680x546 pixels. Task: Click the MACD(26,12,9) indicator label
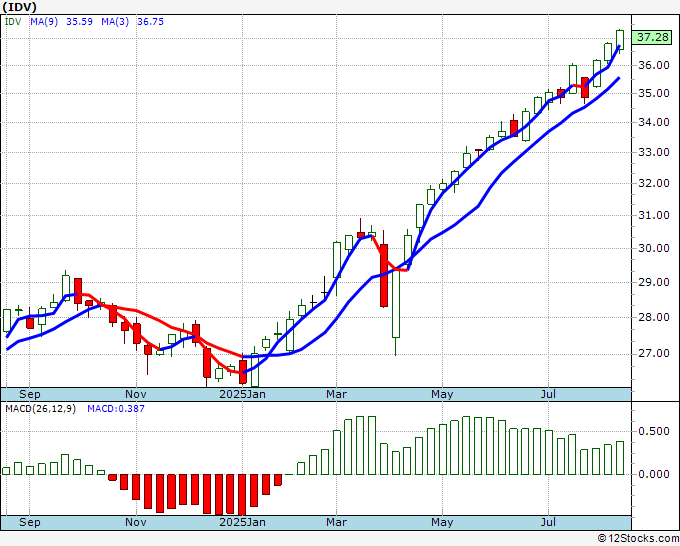coord(40,409)
